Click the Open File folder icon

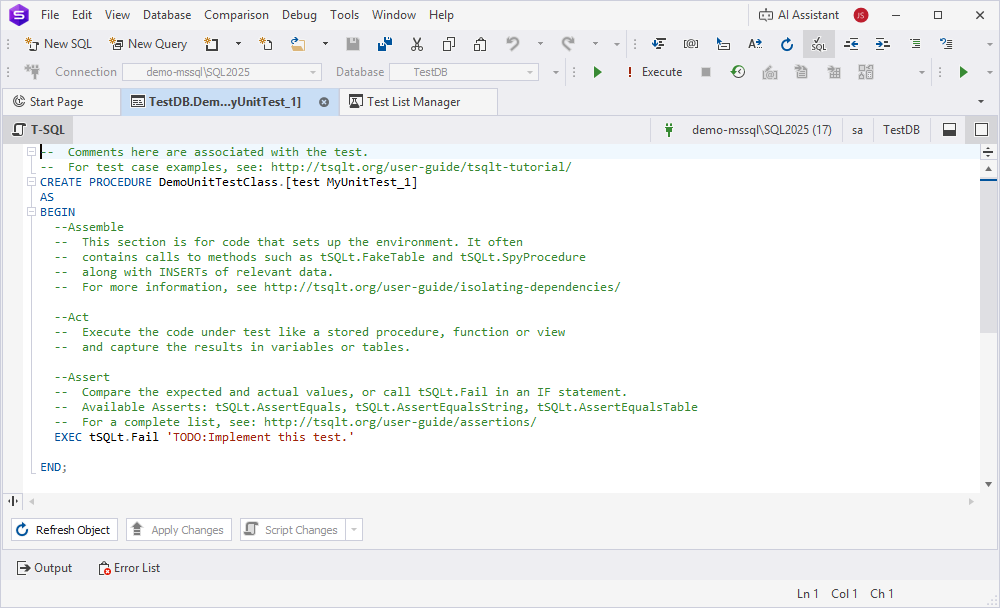pos(297,44)
